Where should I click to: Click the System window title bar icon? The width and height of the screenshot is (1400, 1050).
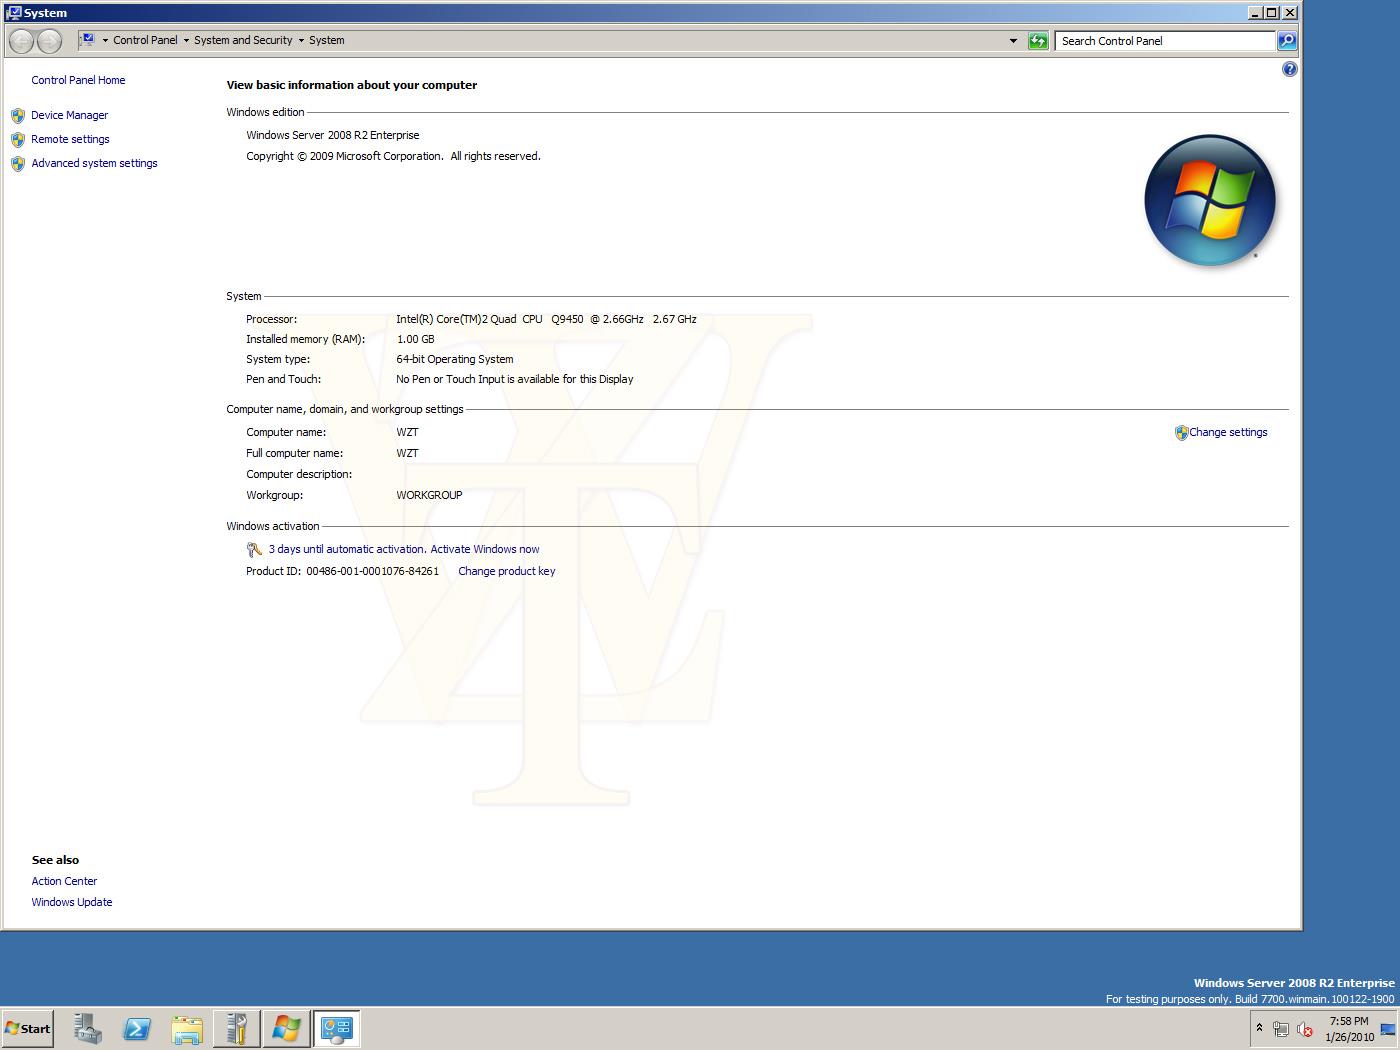13,13
